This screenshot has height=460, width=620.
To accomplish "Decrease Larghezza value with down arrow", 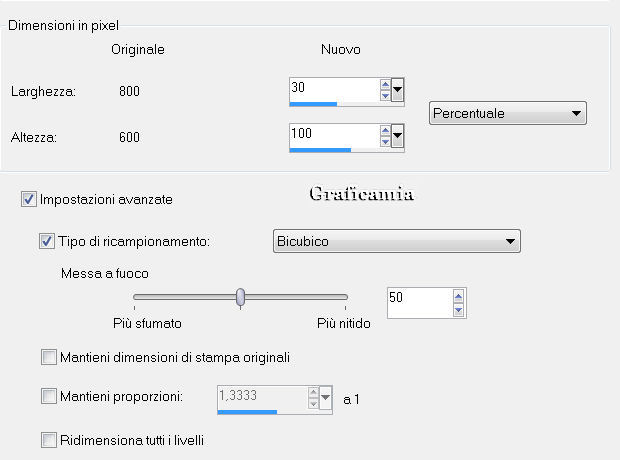I will (x=385, y=96).
